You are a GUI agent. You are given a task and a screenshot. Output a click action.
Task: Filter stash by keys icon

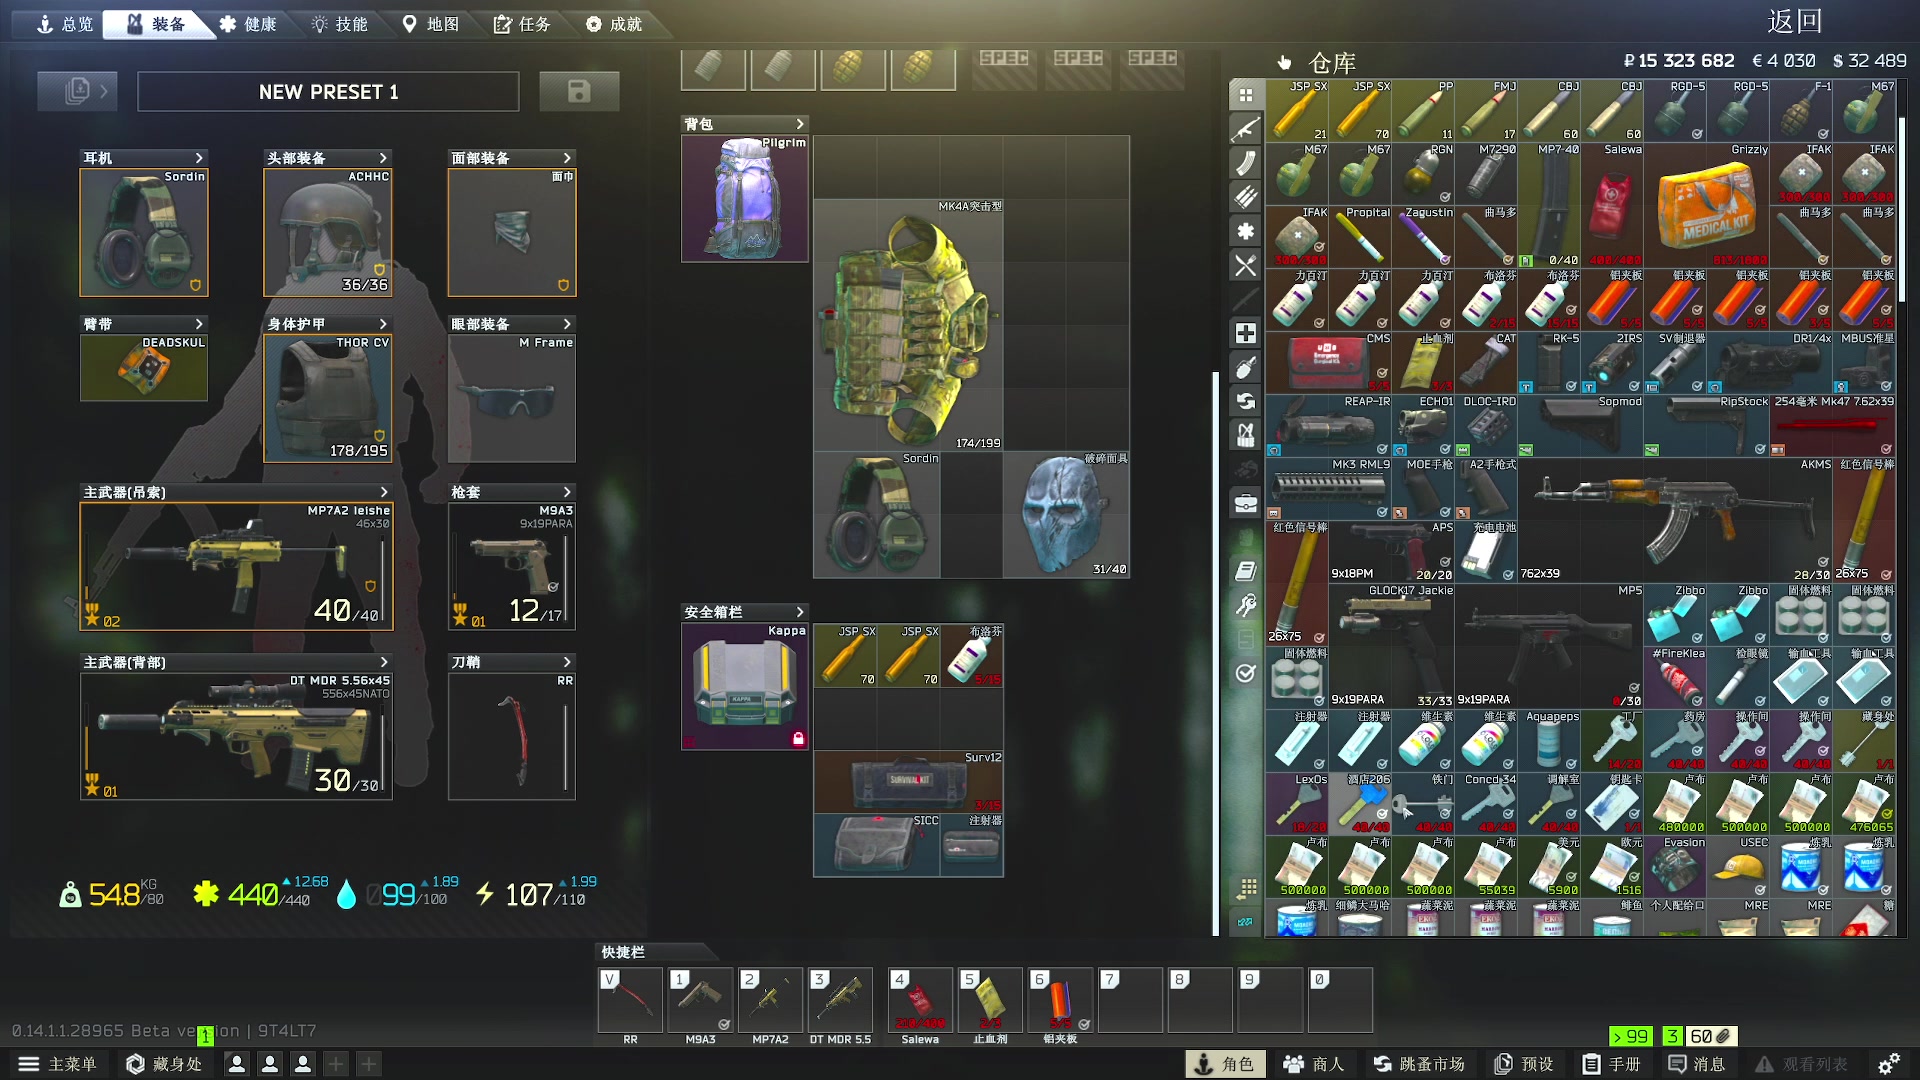point(1245,605)
